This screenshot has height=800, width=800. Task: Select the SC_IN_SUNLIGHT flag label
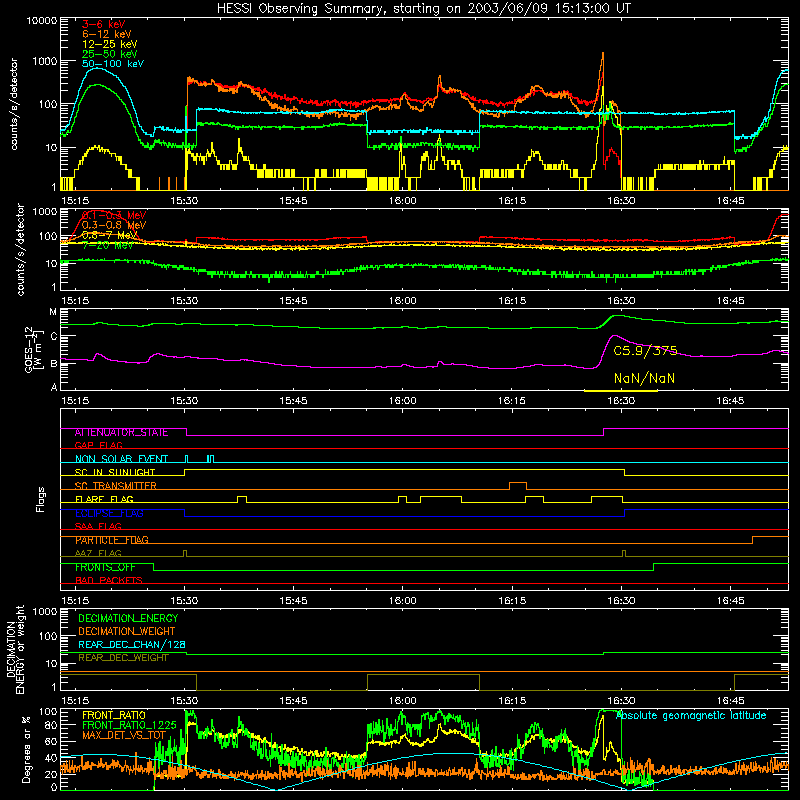pyautogui.click(x=115, y=472)
